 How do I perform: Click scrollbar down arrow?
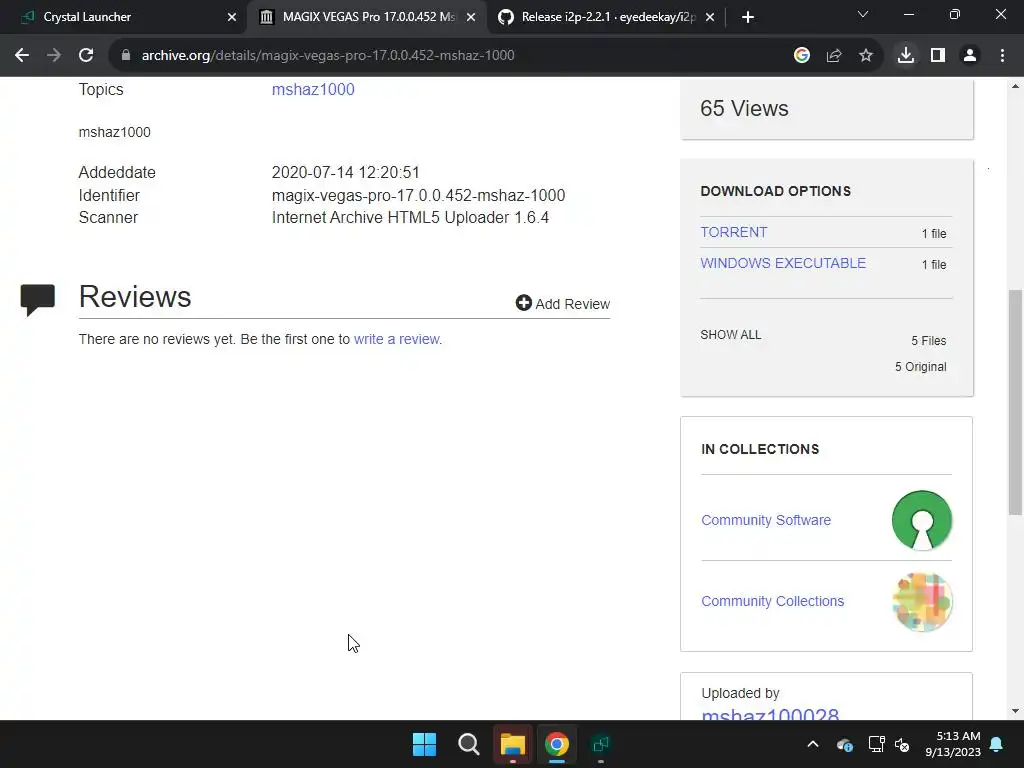click(x=1015, y=711)
